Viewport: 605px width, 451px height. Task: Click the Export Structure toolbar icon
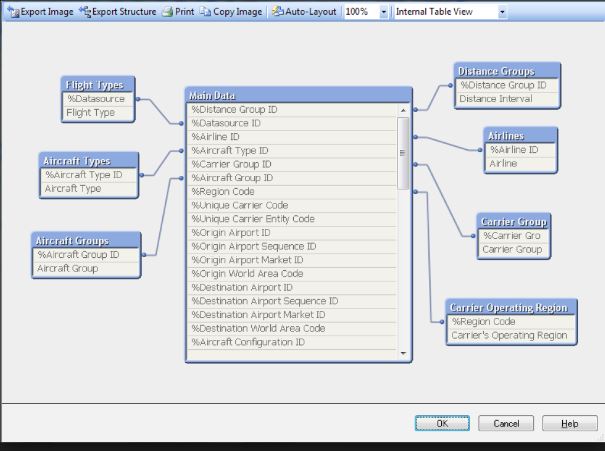pyautogui.click(x=85, y=12)
